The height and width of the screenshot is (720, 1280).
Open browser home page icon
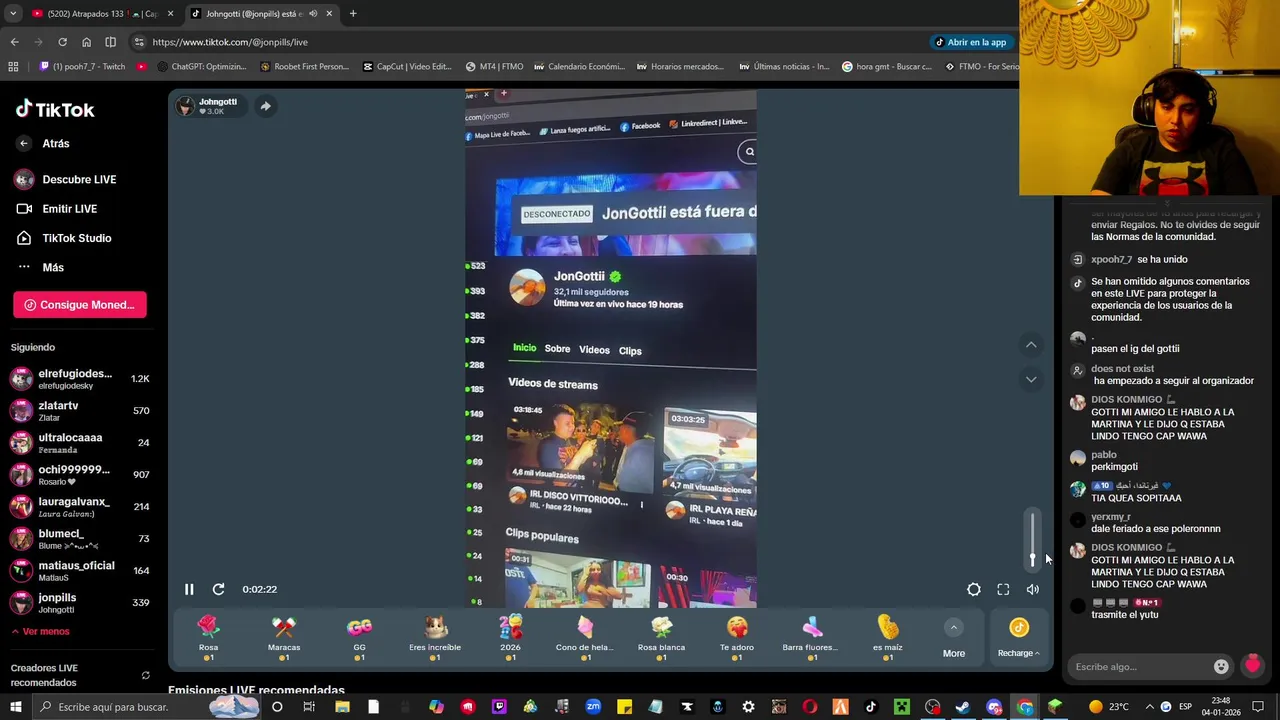tap(86, 42)
